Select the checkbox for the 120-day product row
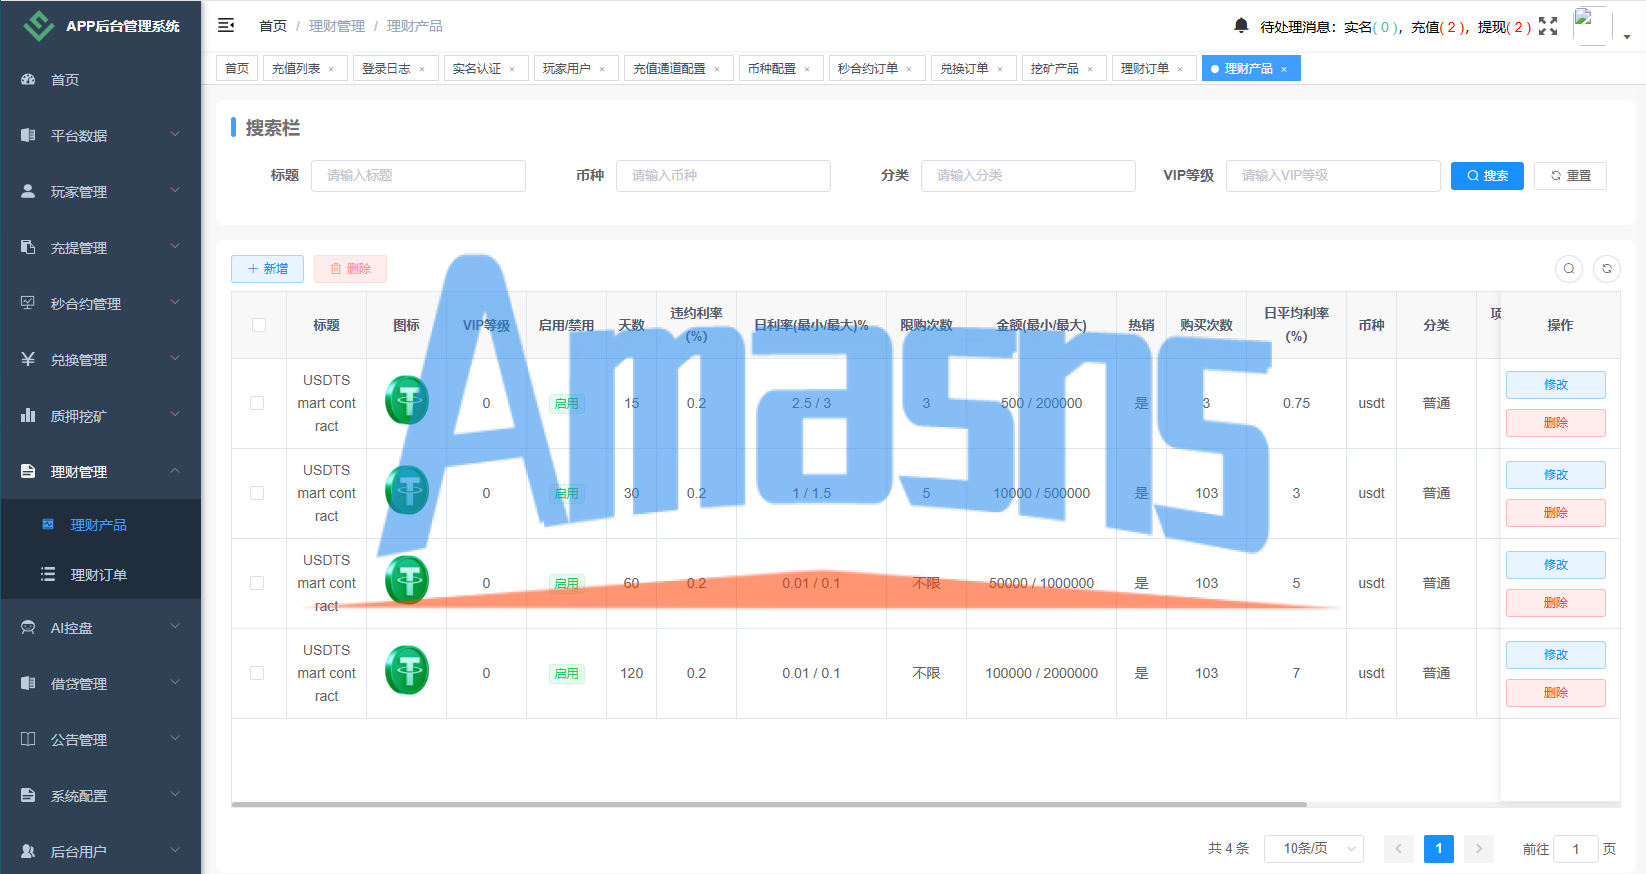 tap(257, 673)
